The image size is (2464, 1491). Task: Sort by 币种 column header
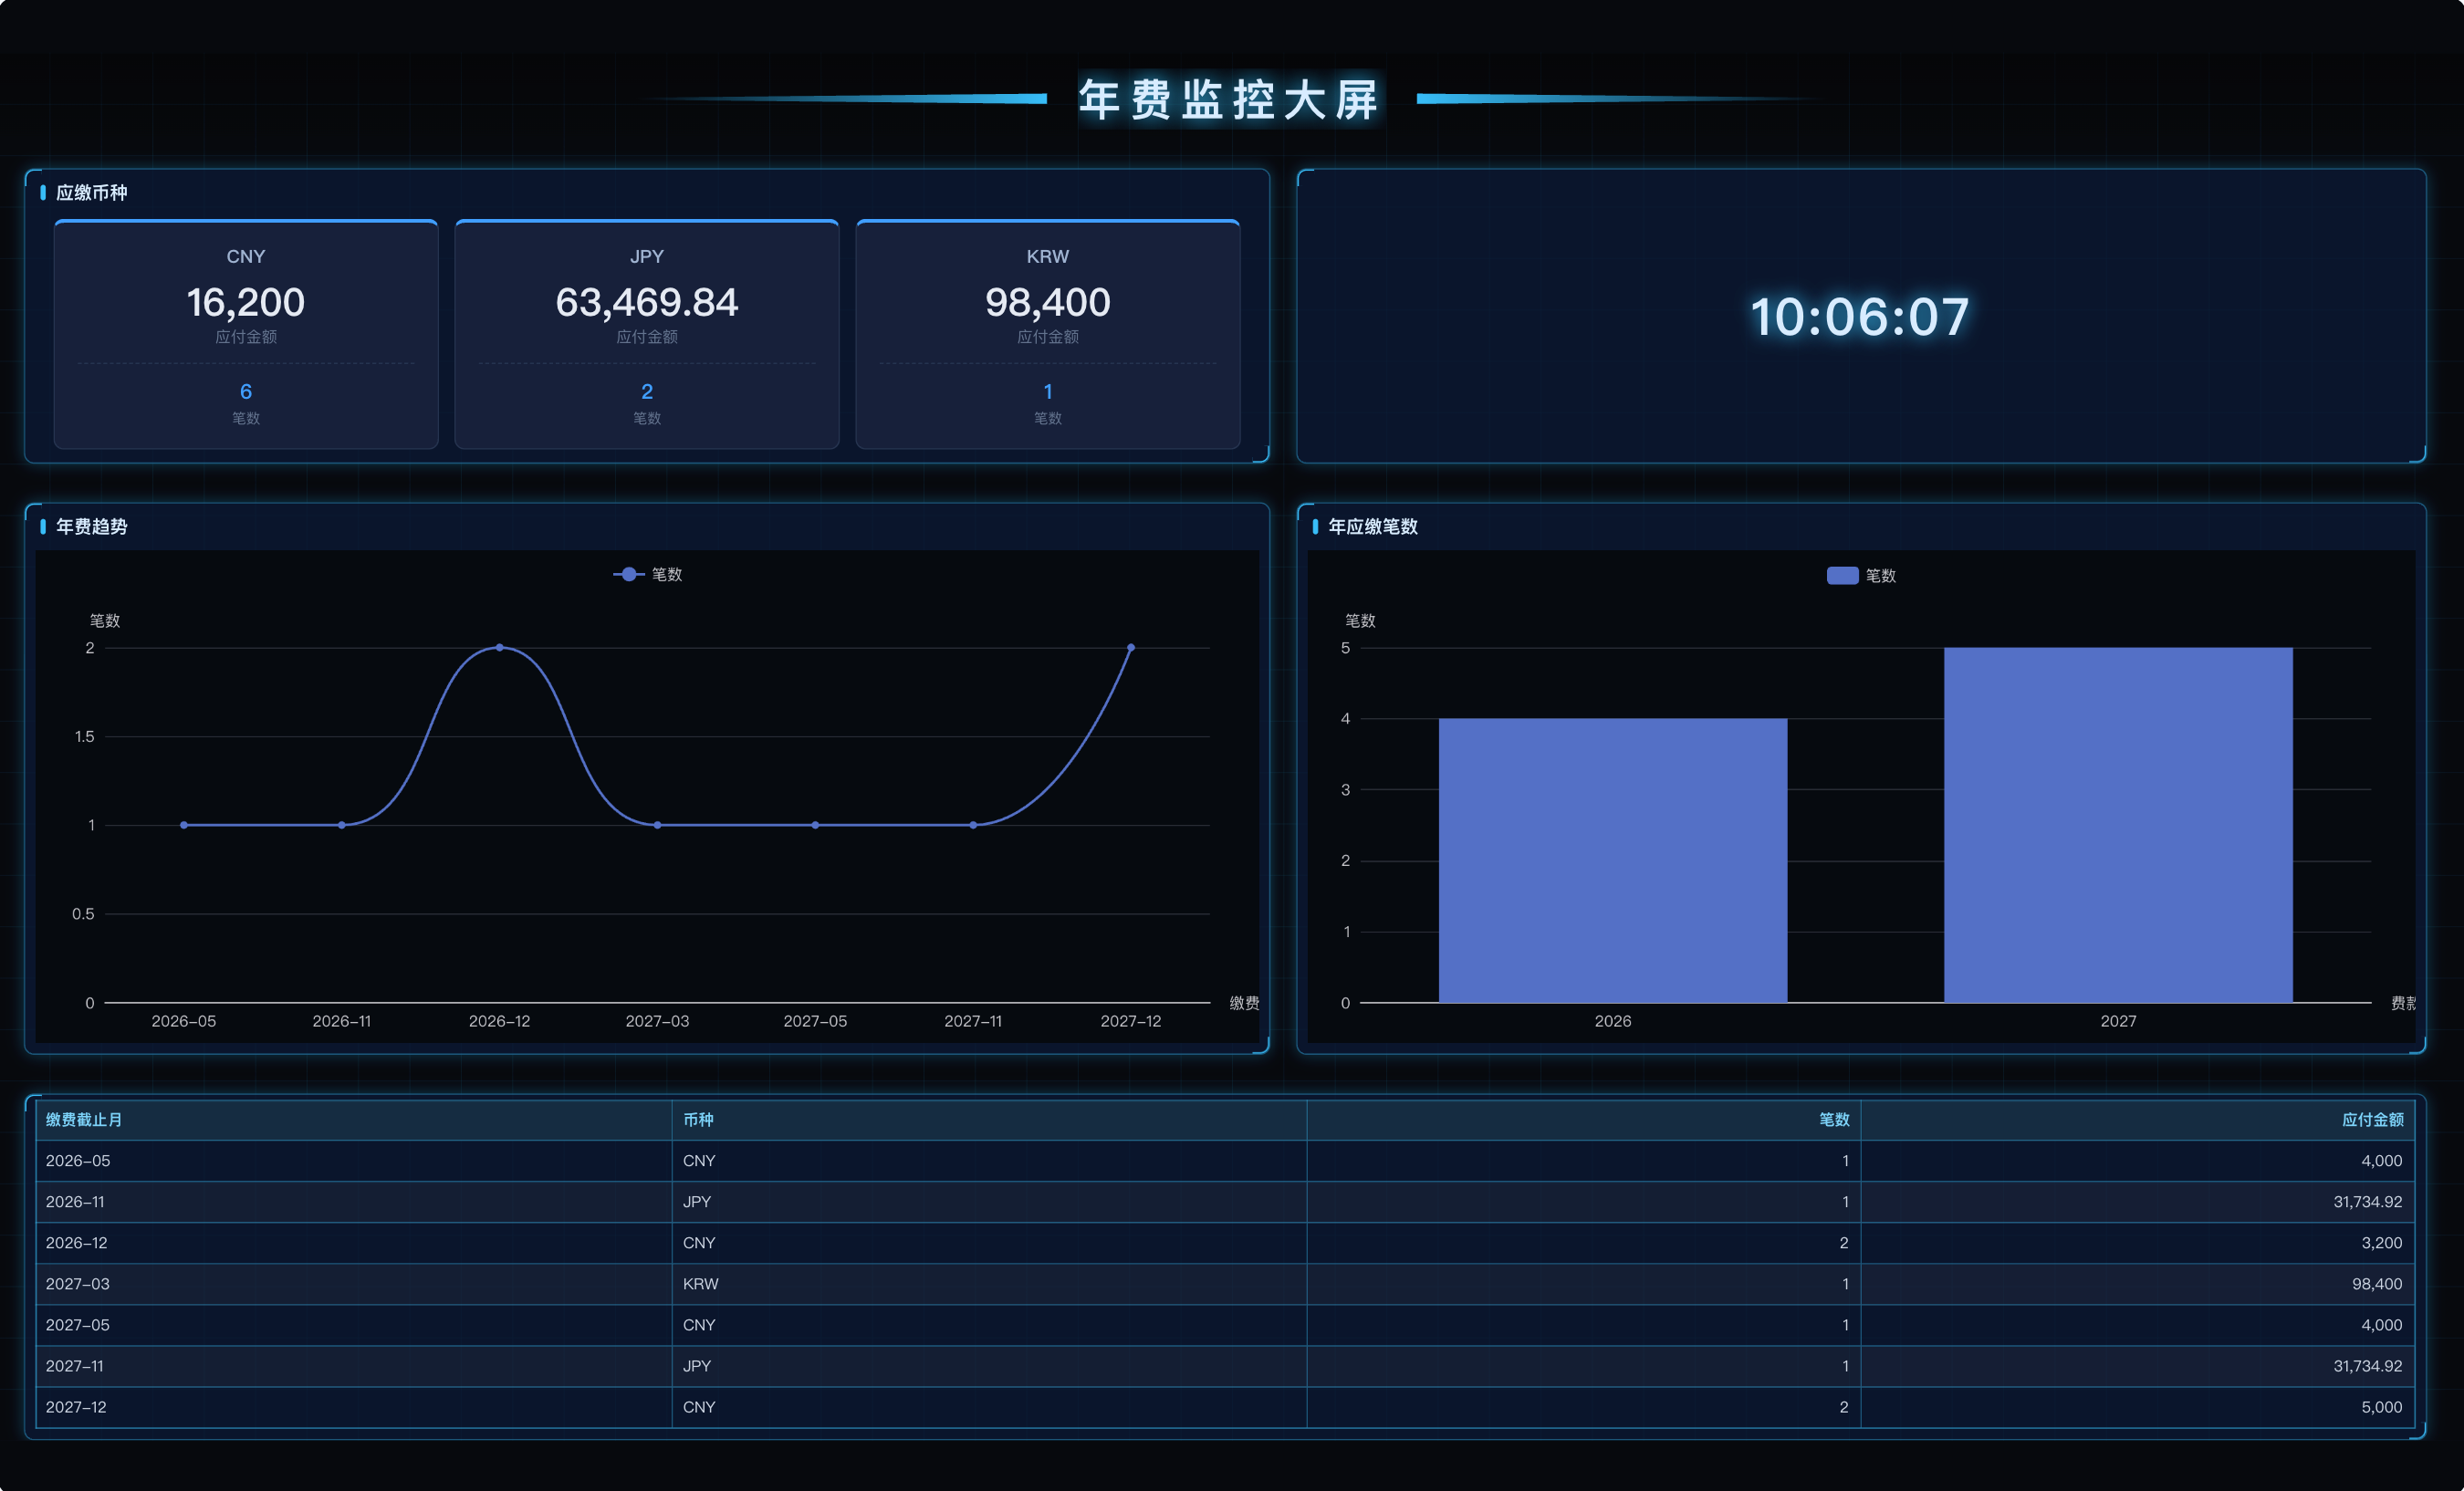[698, 1119]
